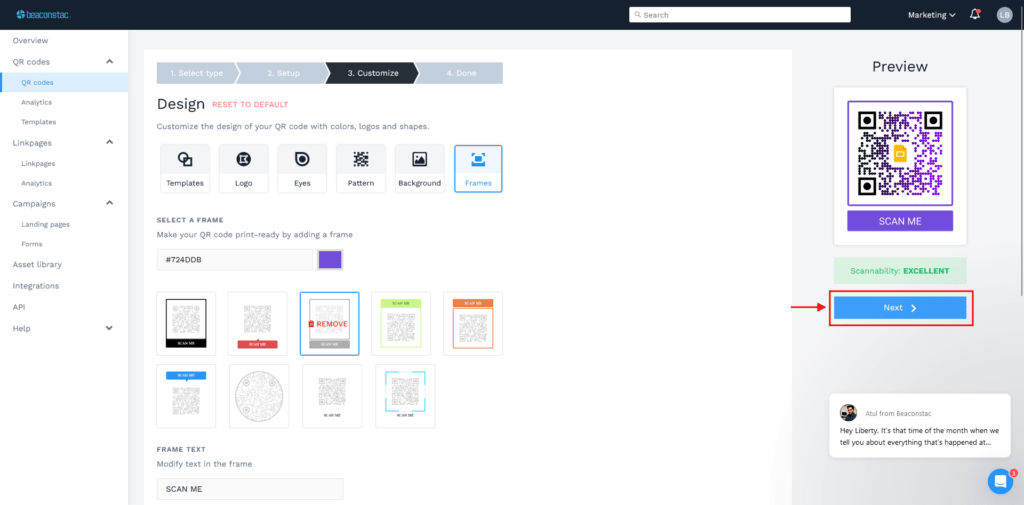Click the Scannability: EXCELLENT badge
Screen dimensions: 1024x505
(x=900, y=270)
